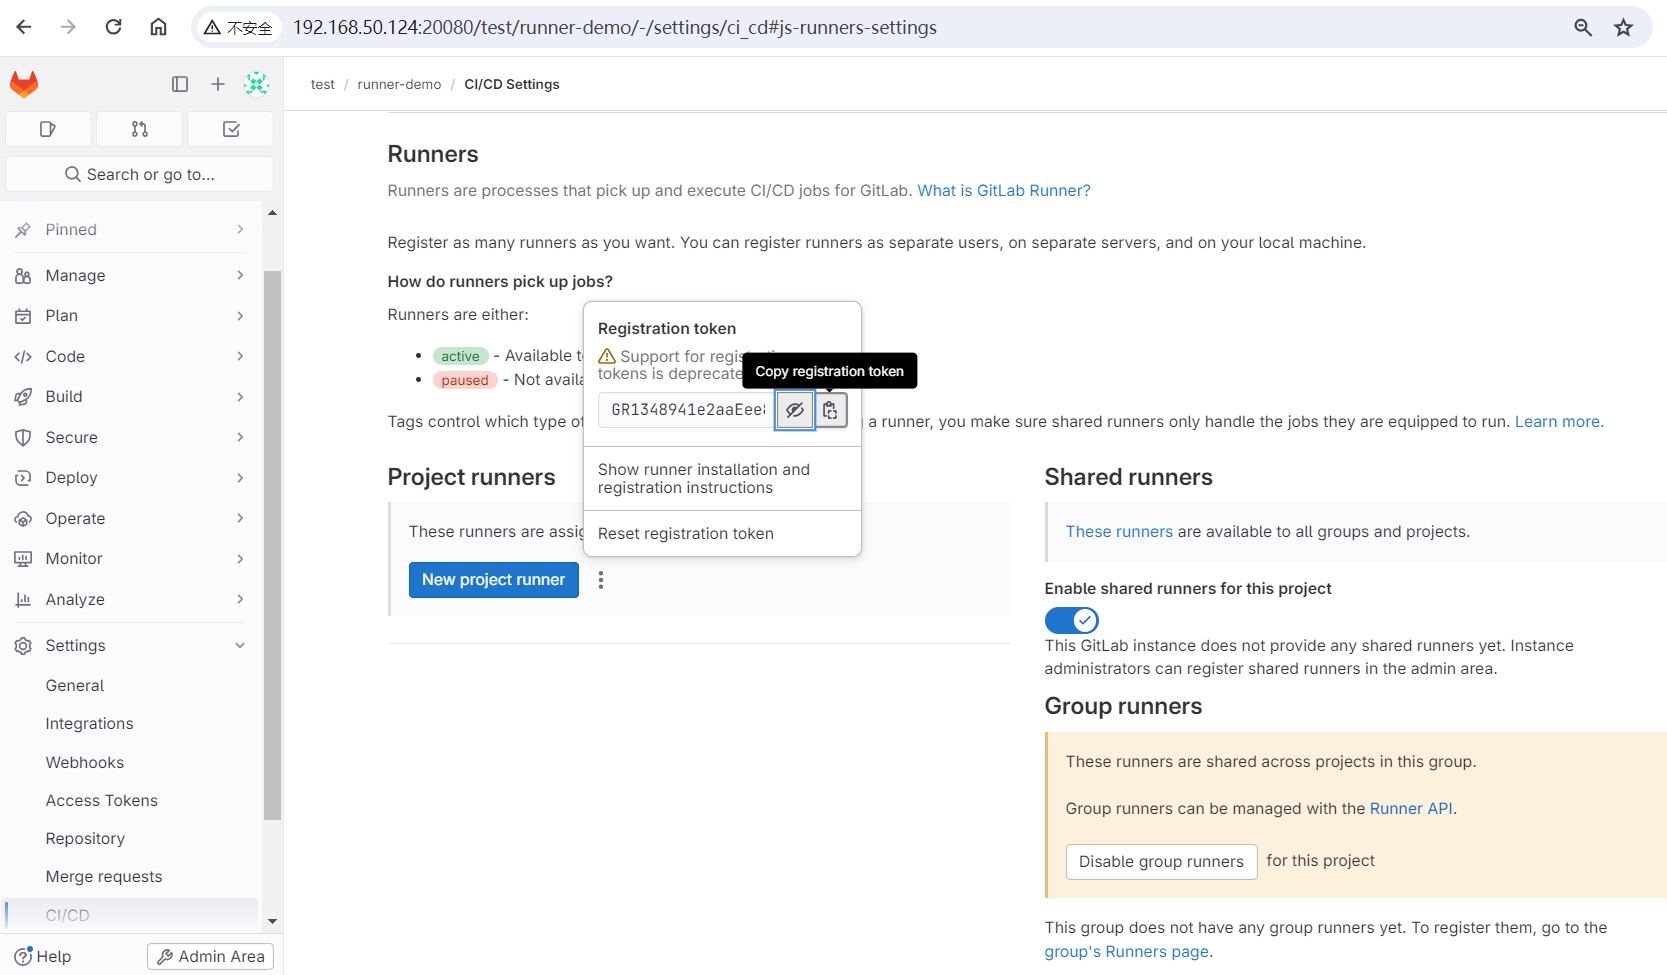The image size is (1667, 975).
Task: Open the merge requests icon in sidebar
Action: 139,129
